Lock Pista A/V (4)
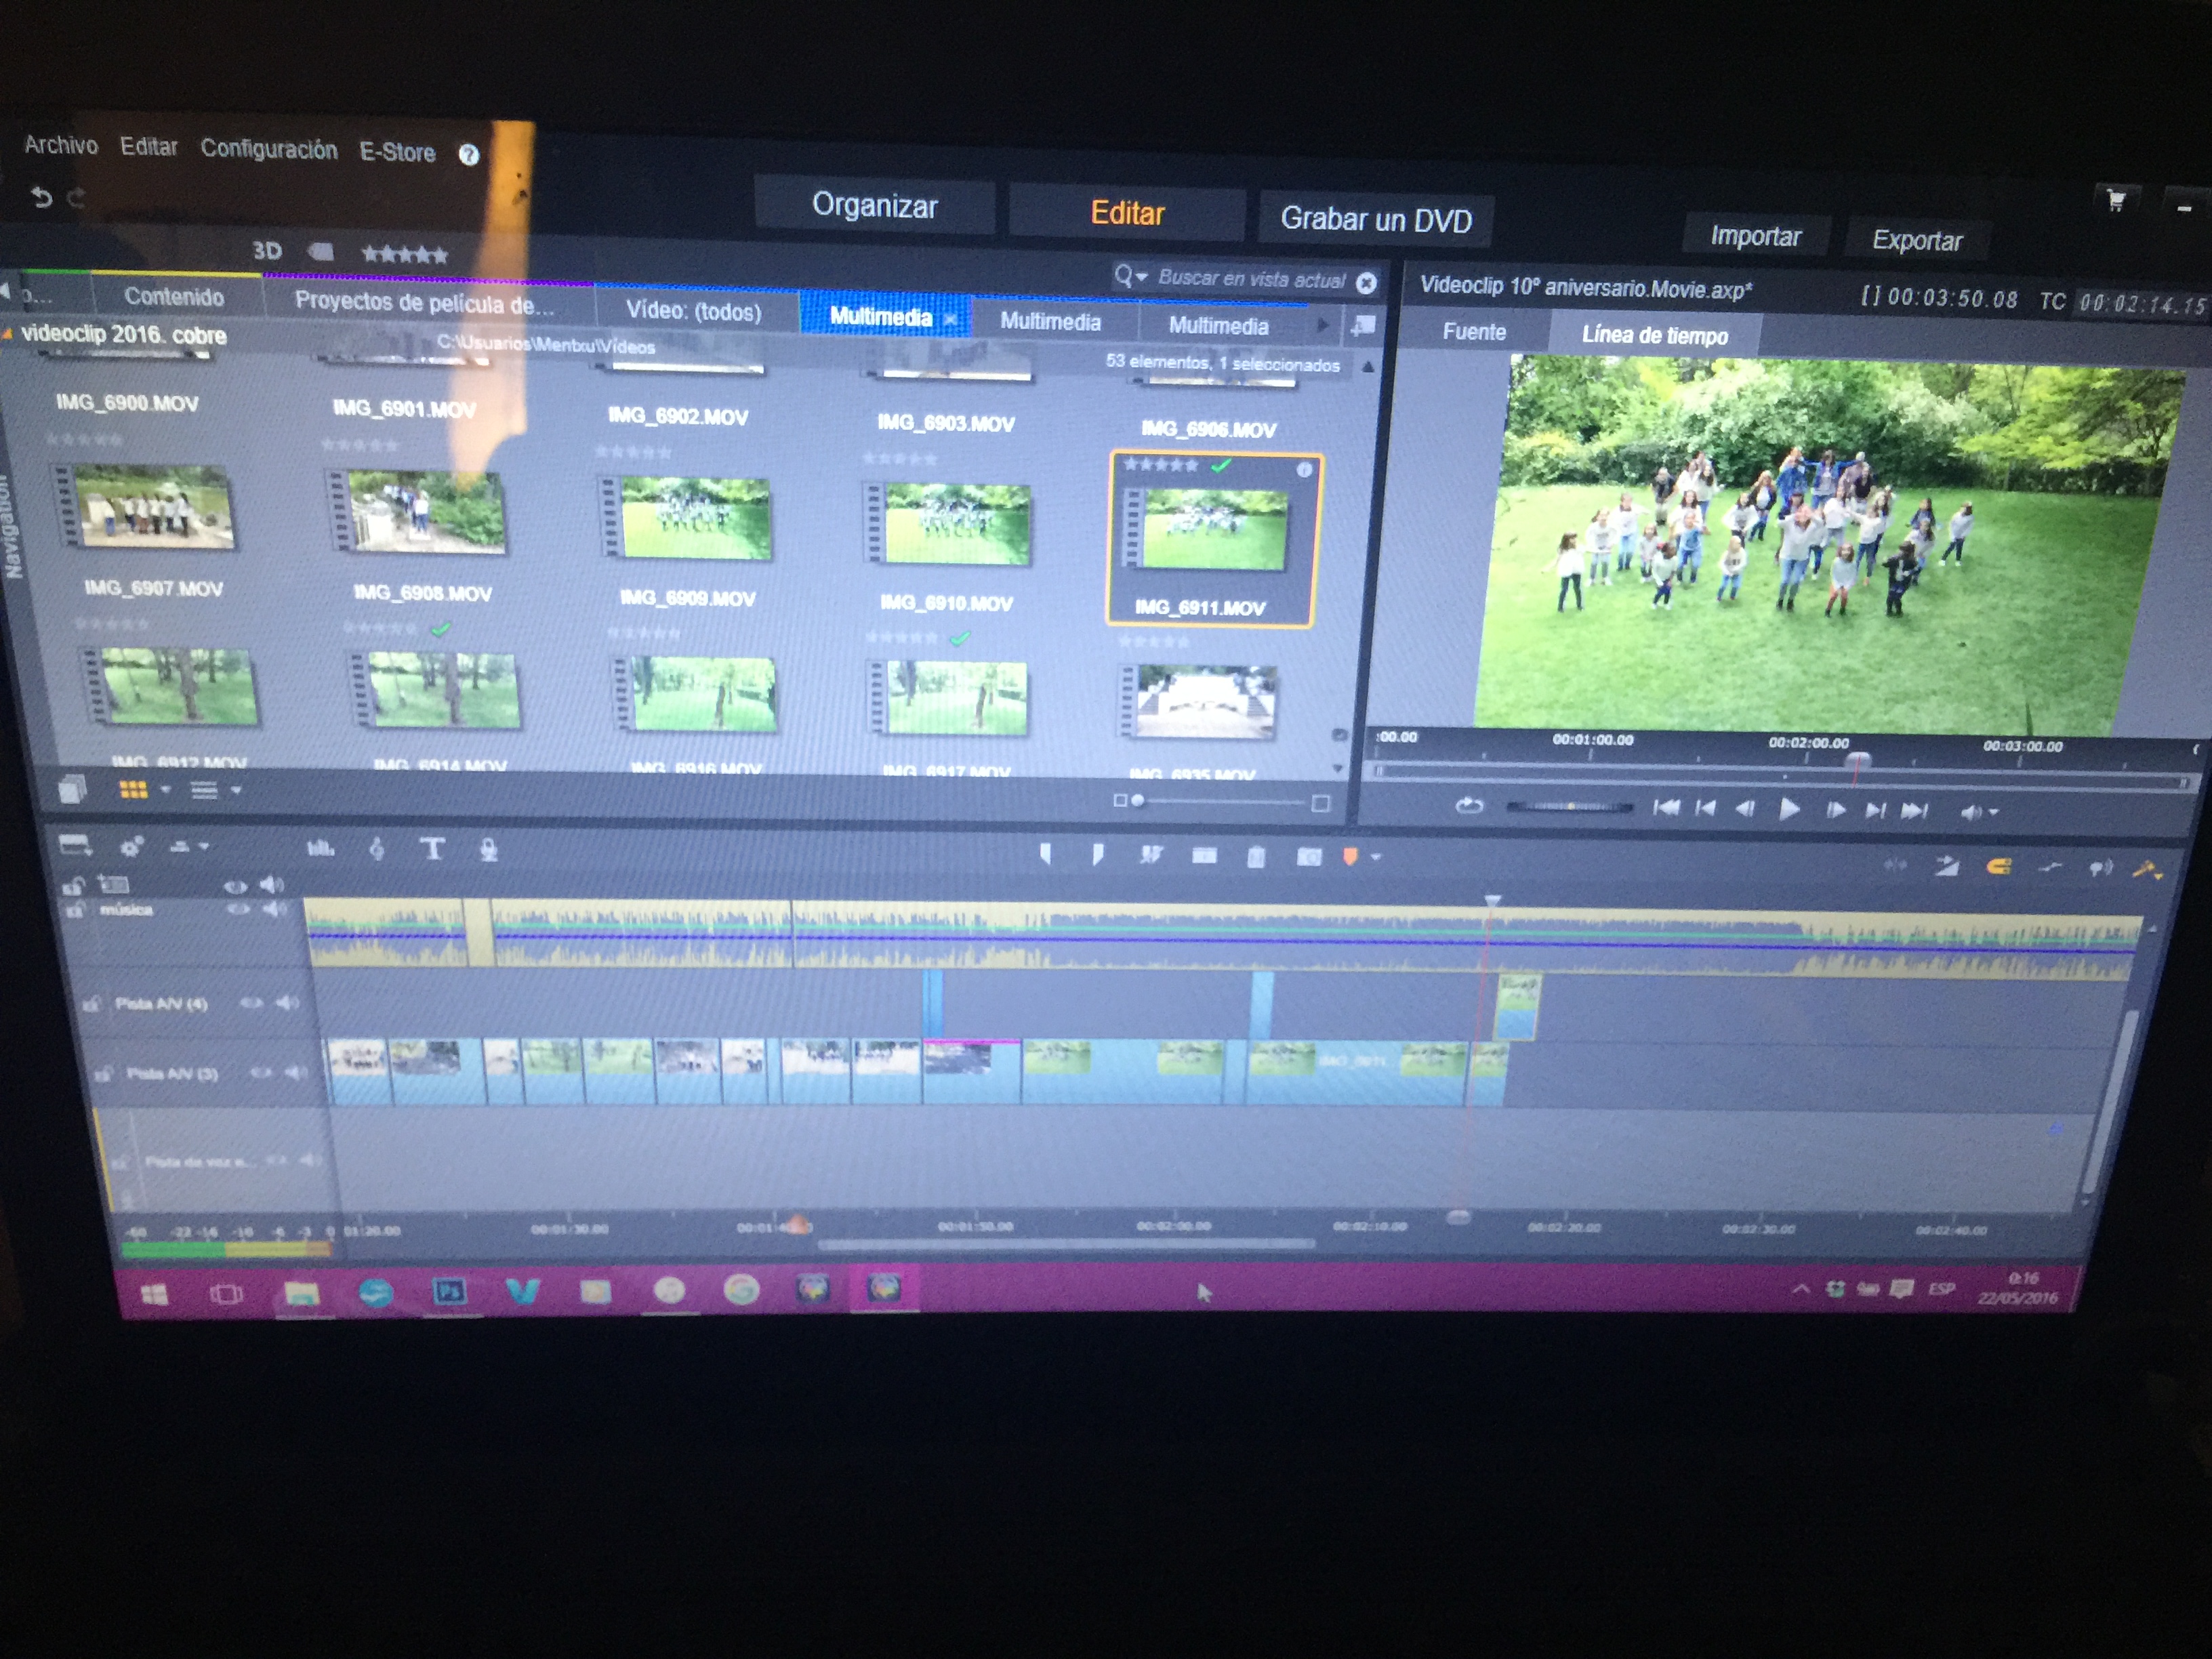 click(91, 1003)
